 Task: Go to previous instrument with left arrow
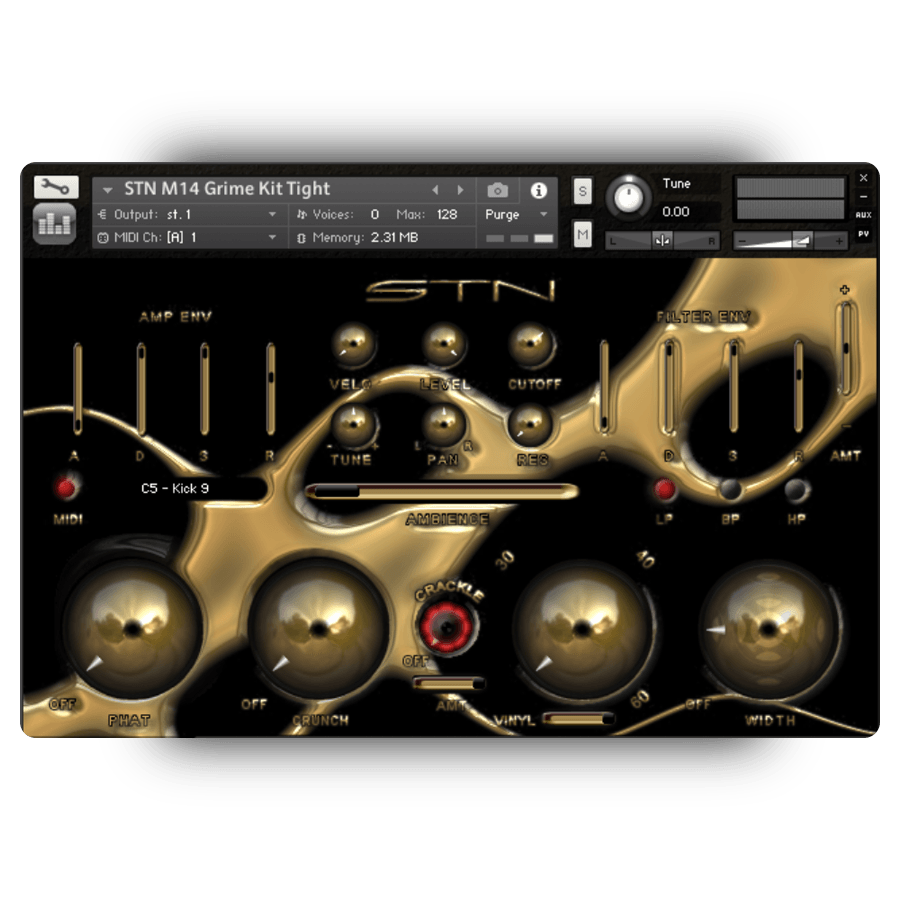(x=435, y=190)
